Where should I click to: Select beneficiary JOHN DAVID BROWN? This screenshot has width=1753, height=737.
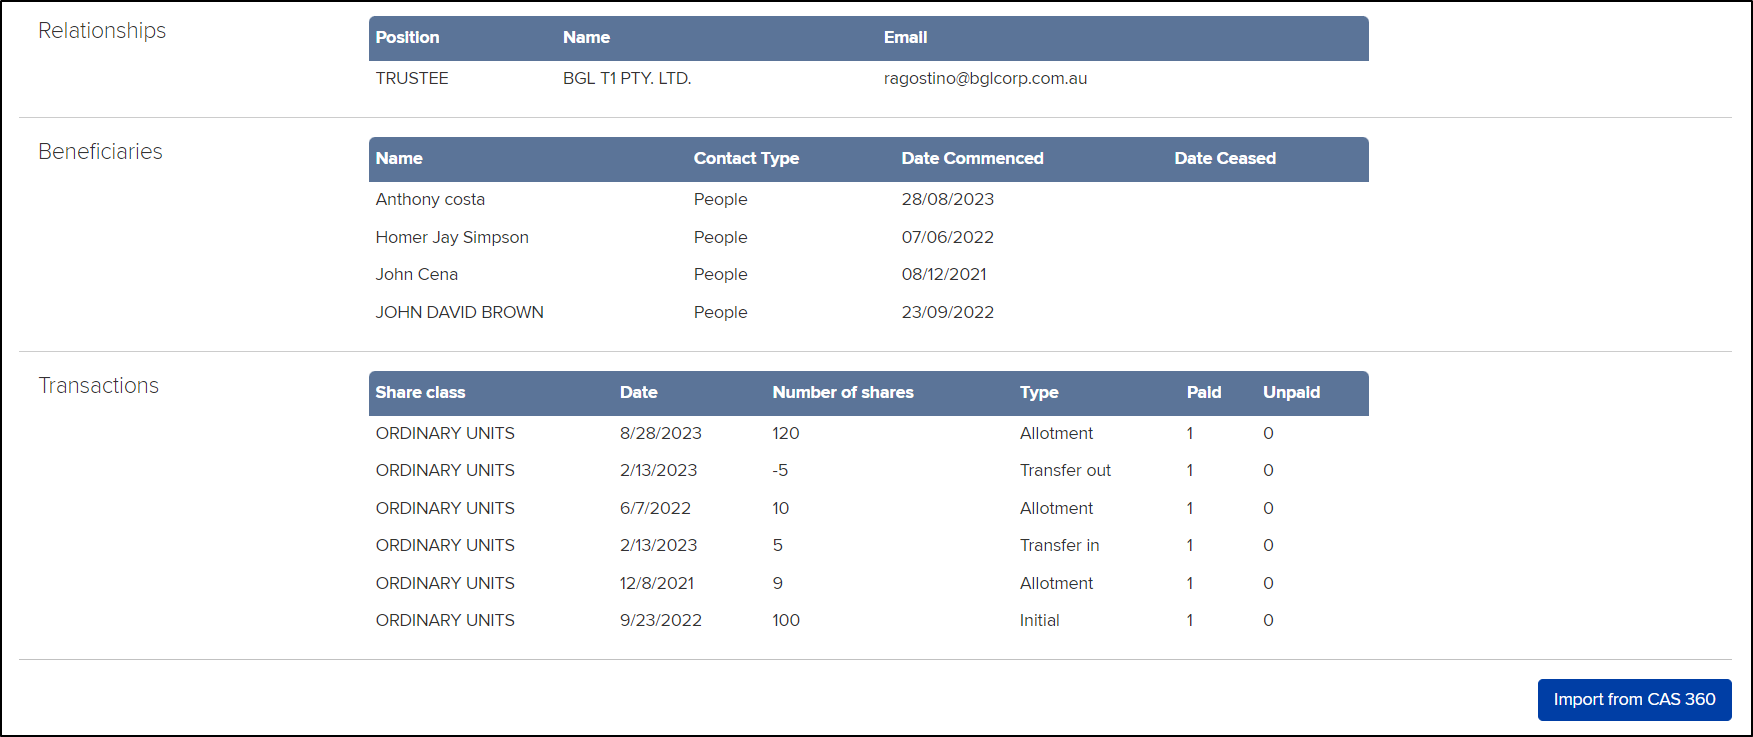coord(460,312)
